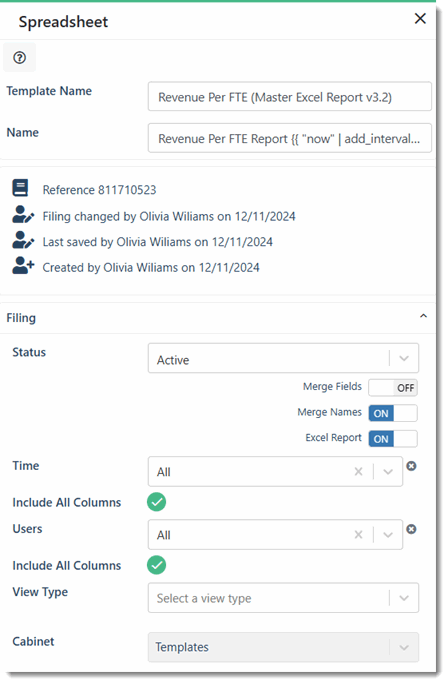This screenshot has width=448, height=684.
Task: Click the Last saved user-edit icon
Action: (23, 240)
